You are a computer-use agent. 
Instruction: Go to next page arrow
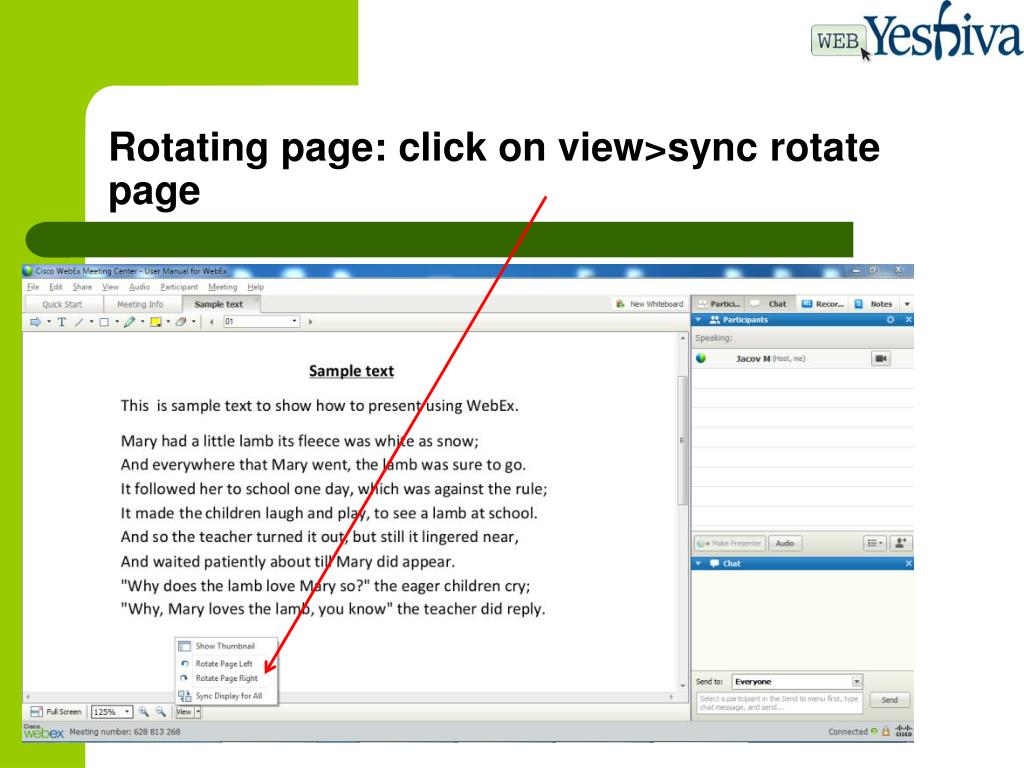point(310,321)
